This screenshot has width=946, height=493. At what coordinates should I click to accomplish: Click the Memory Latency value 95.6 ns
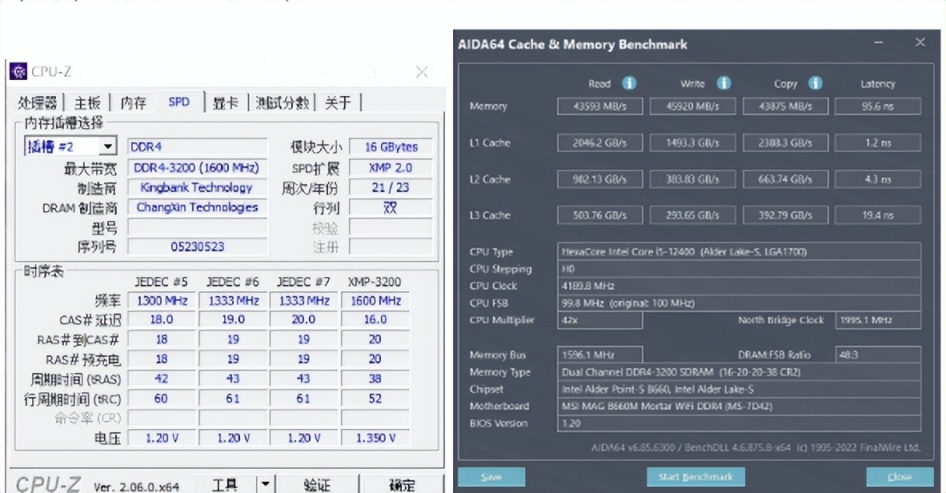[878, 106]
